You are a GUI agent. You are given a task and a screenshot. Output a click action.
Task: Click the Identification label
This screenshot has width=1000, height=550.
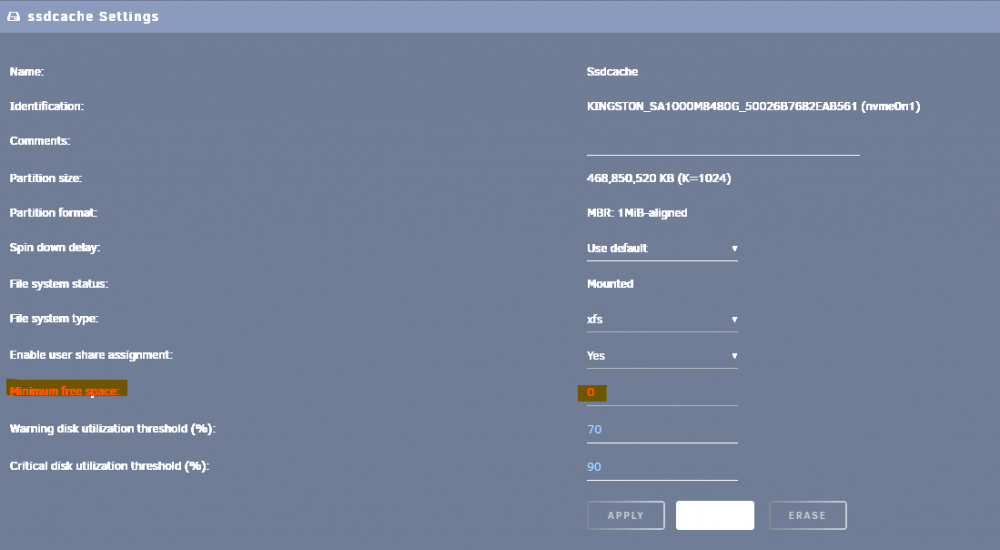[47, 106]
